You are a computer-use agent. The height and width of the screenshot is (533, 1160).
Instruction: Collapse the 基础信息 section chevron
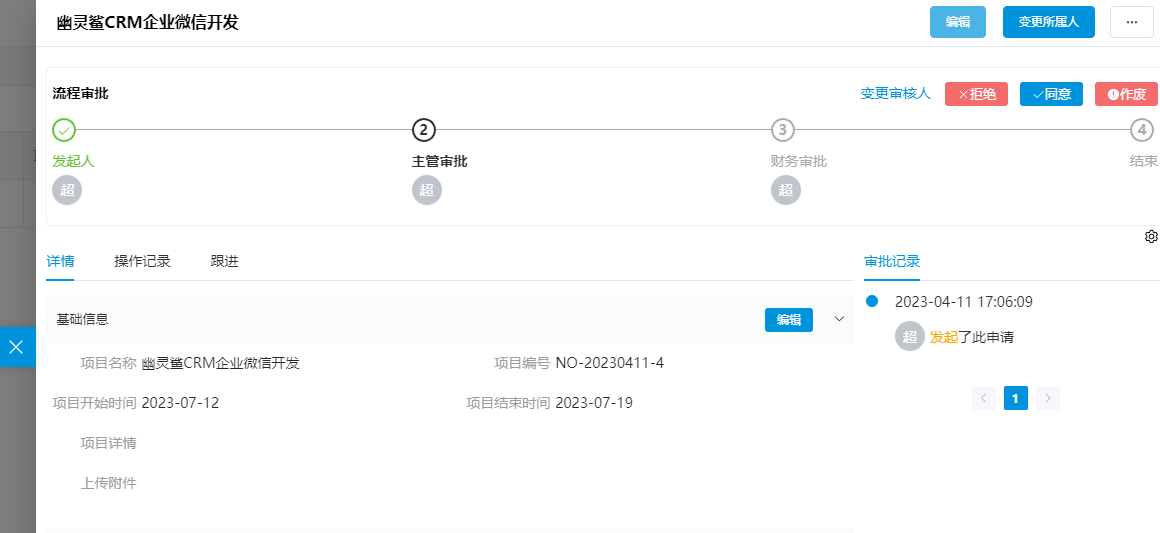839,319
